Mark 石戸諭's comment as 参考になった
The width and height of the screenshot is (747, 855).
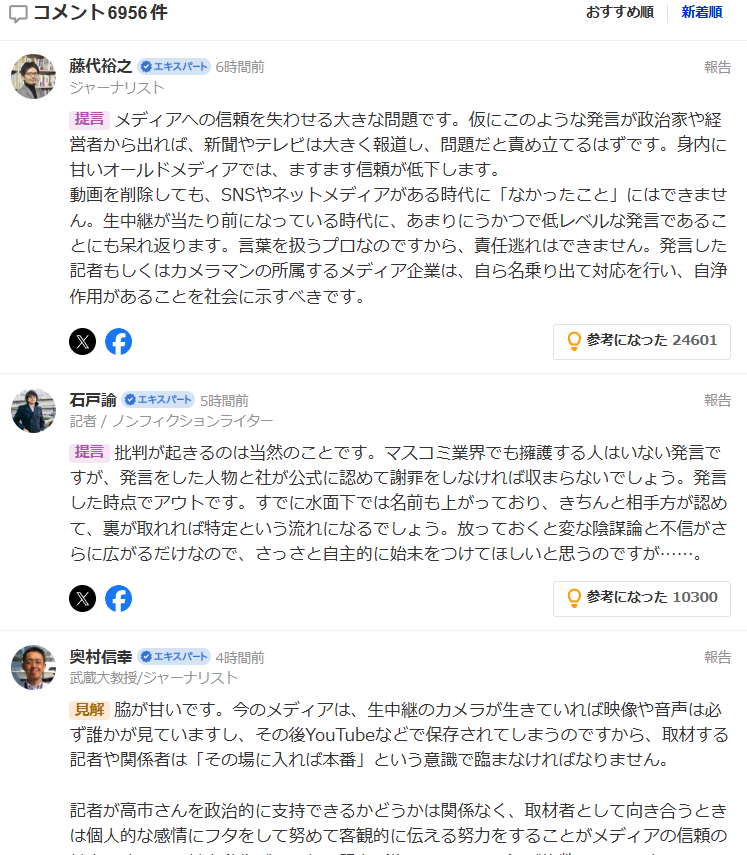642,598
